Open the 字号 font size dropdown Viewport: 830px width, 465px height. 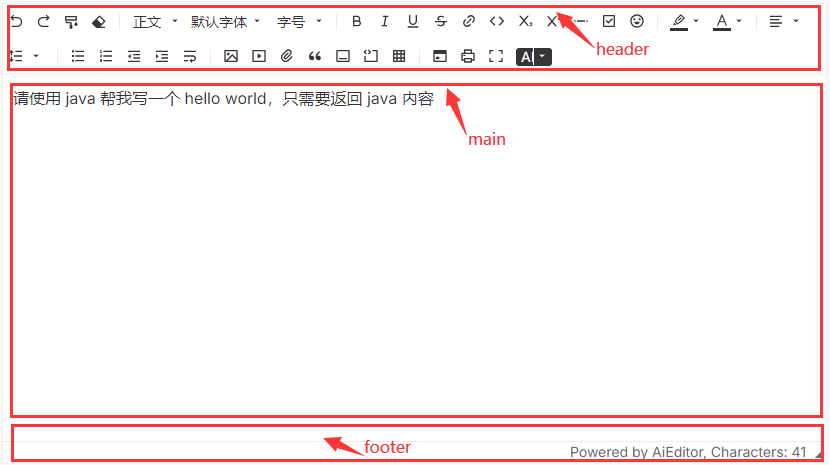pyautogui.click(x=300, y=22)
